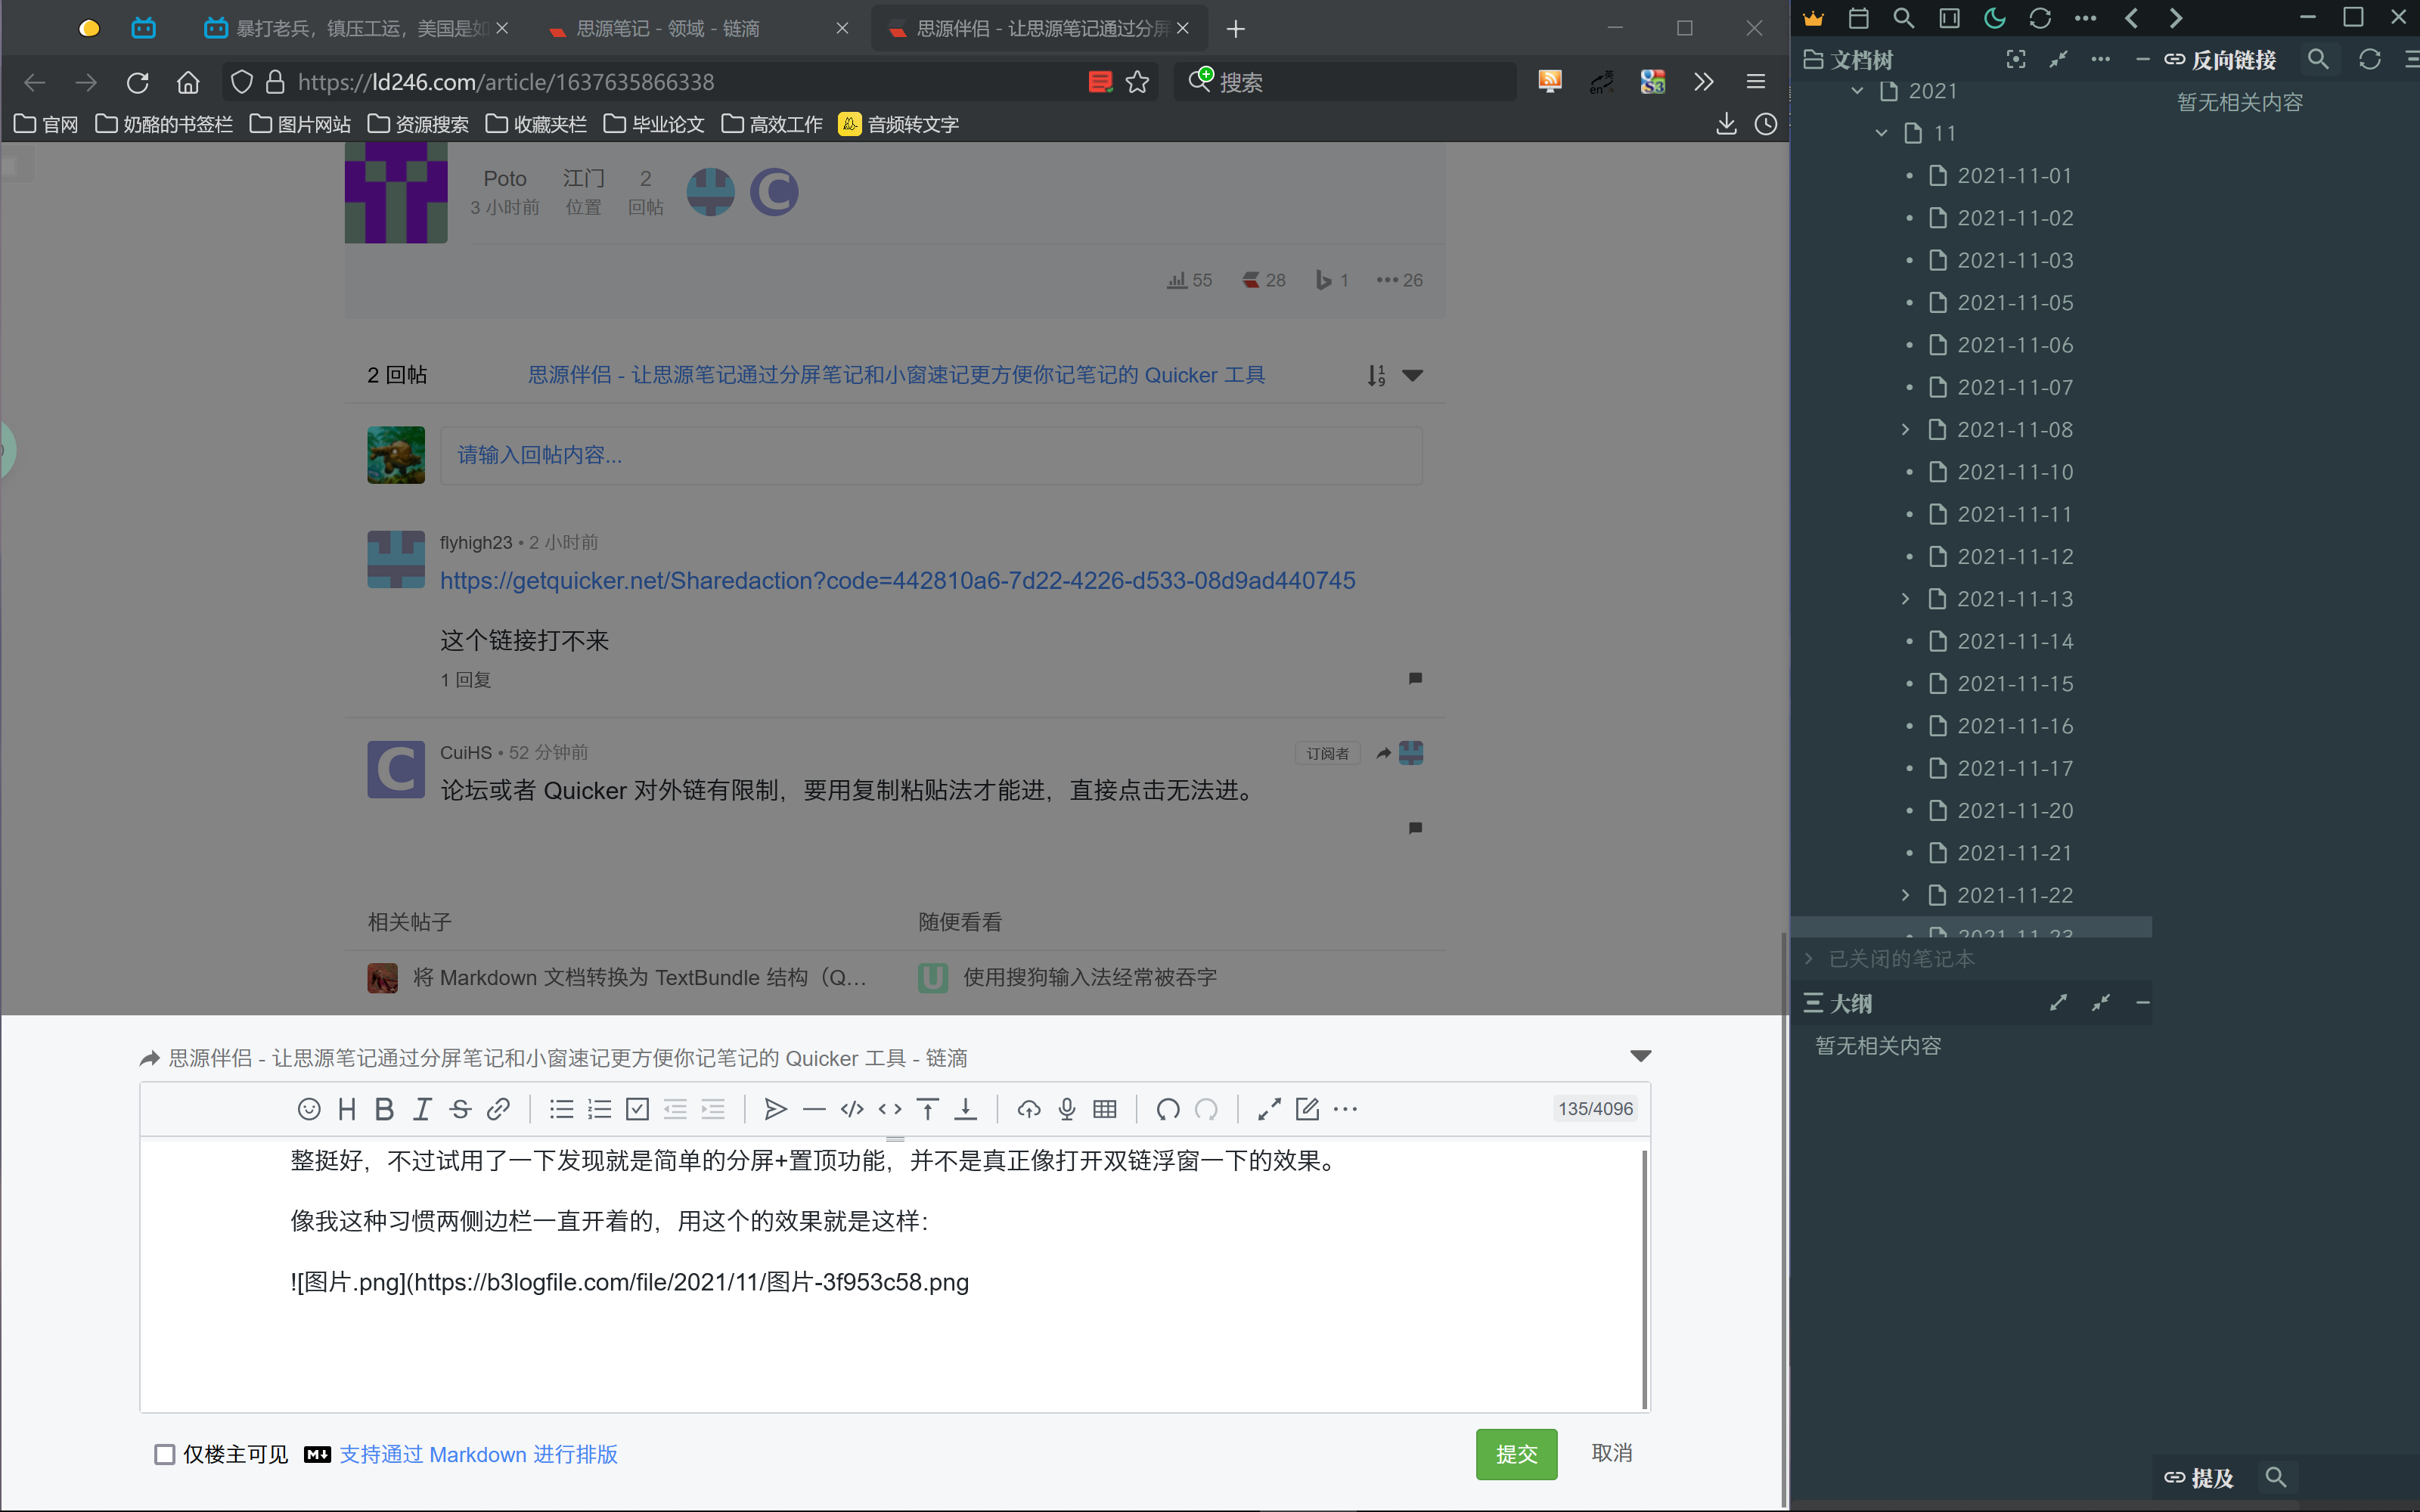
Task: Click the 提交 submit button
Action: pos(1516,1454)
